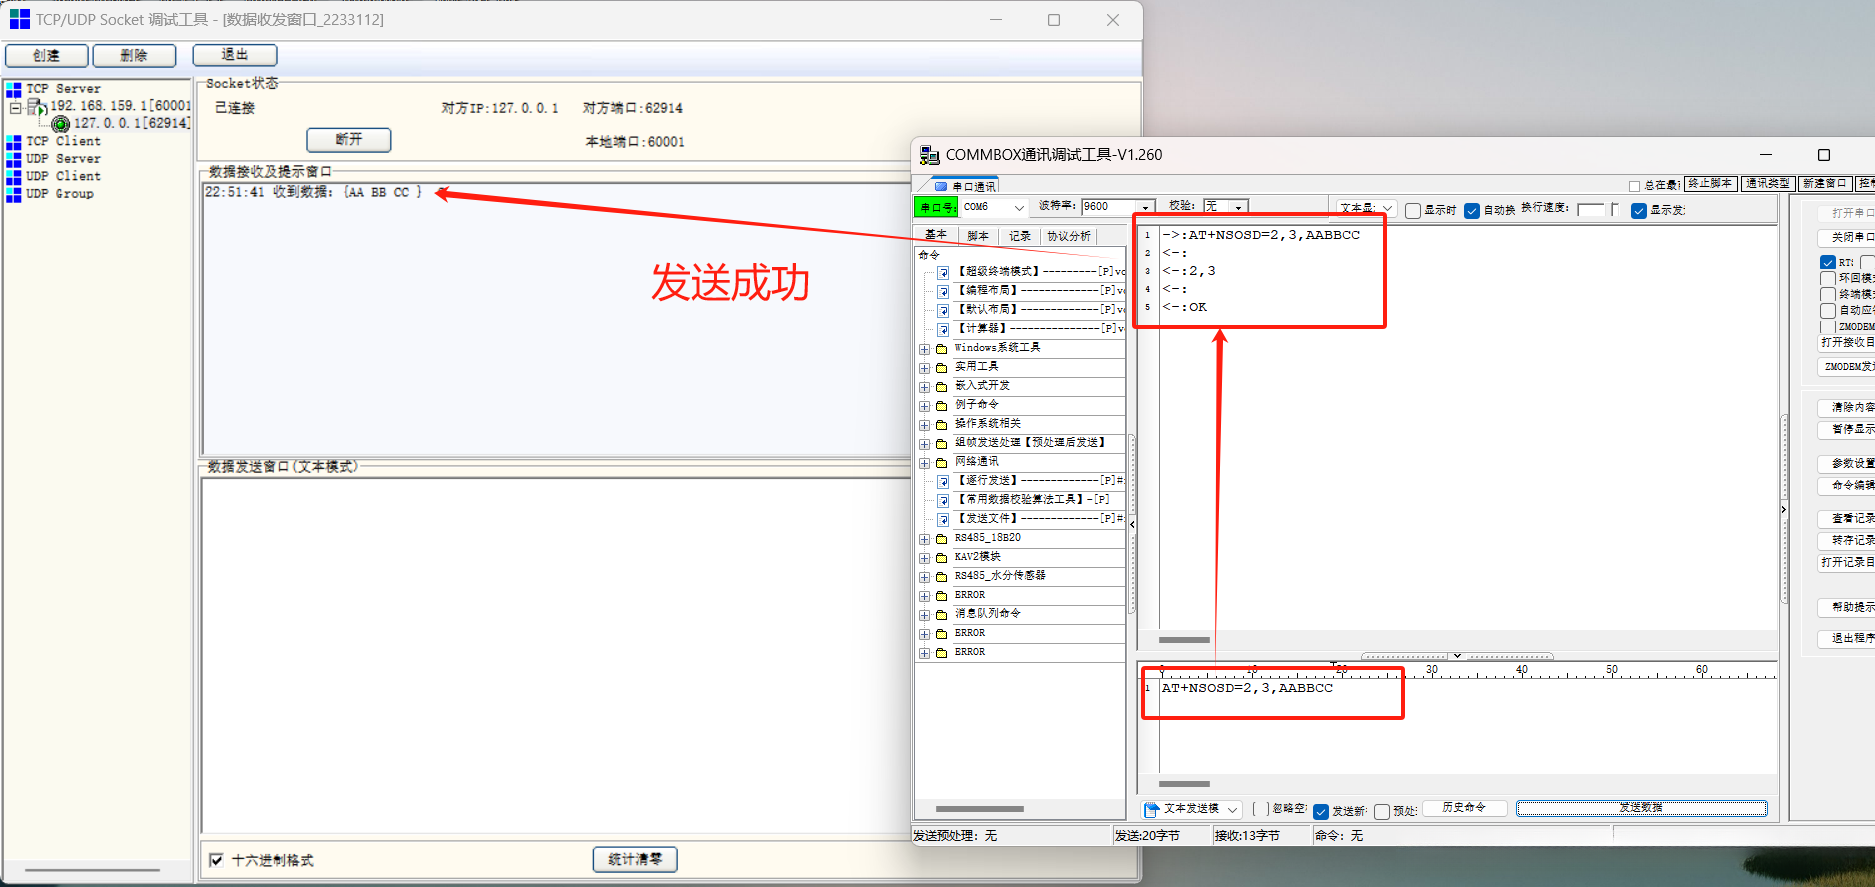The image size is (1875, 887).
Task: Toggle the 显示发 checkbox
Action: [1639, 210]
